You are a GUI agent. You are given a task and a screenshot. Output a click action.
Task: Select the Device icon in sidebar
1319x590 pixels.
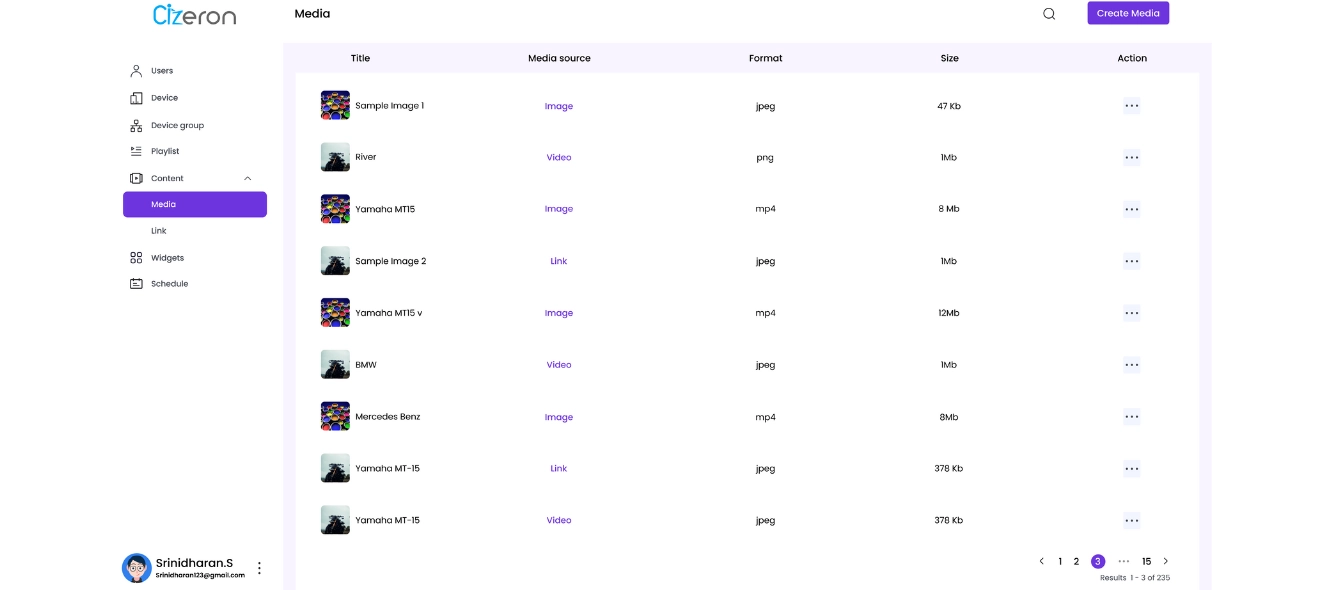click(x=136, y=98)
